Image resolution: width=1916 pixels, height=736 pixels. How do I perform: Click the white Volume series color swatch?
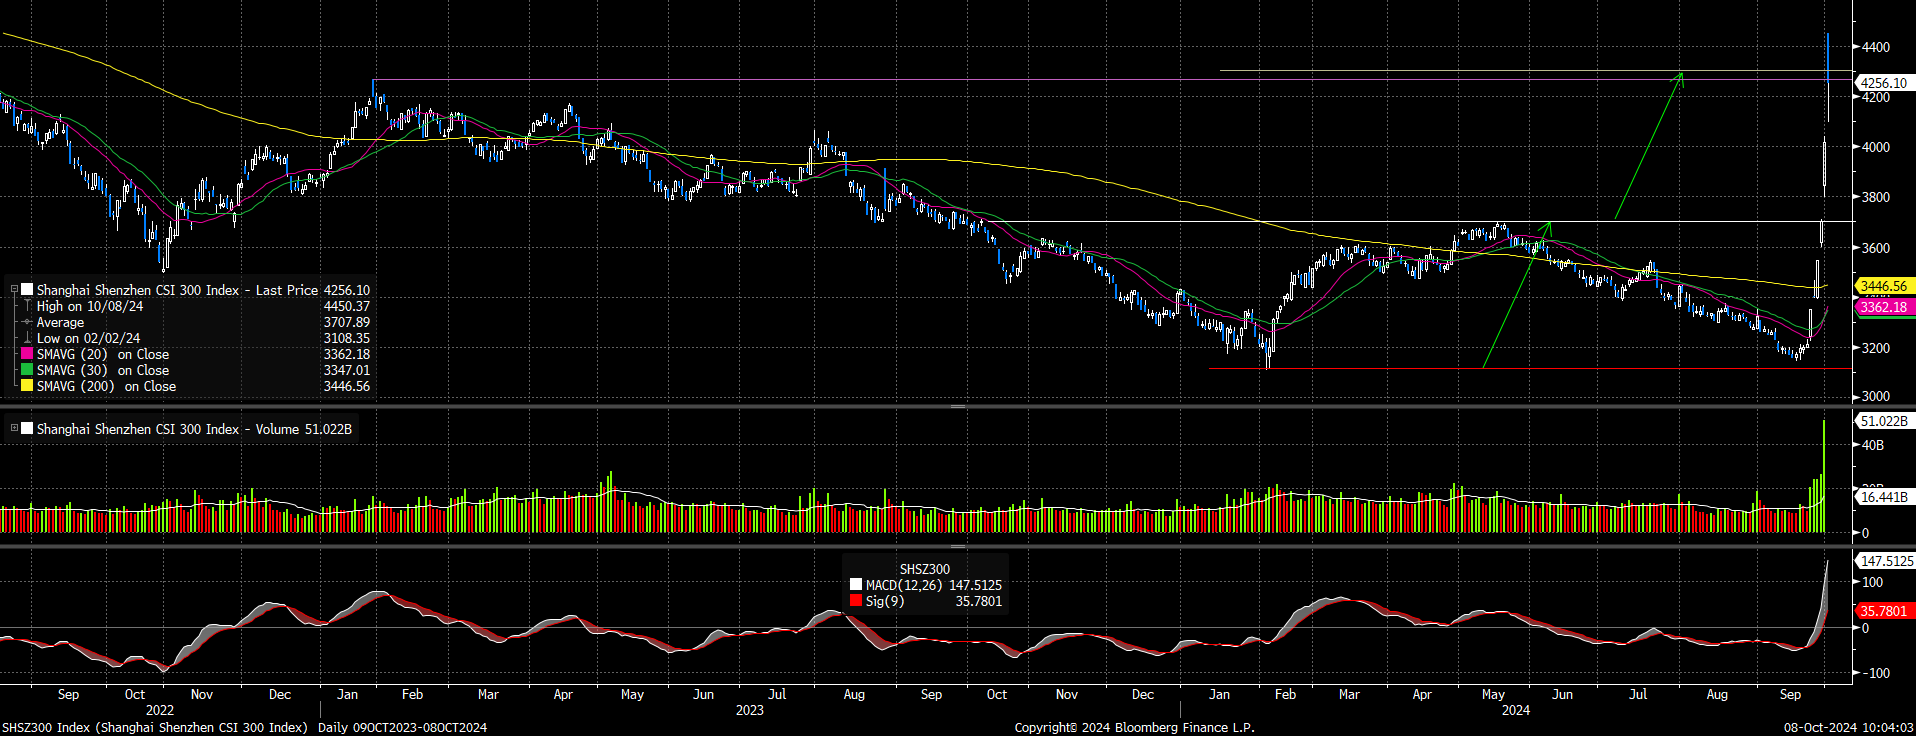28,428
